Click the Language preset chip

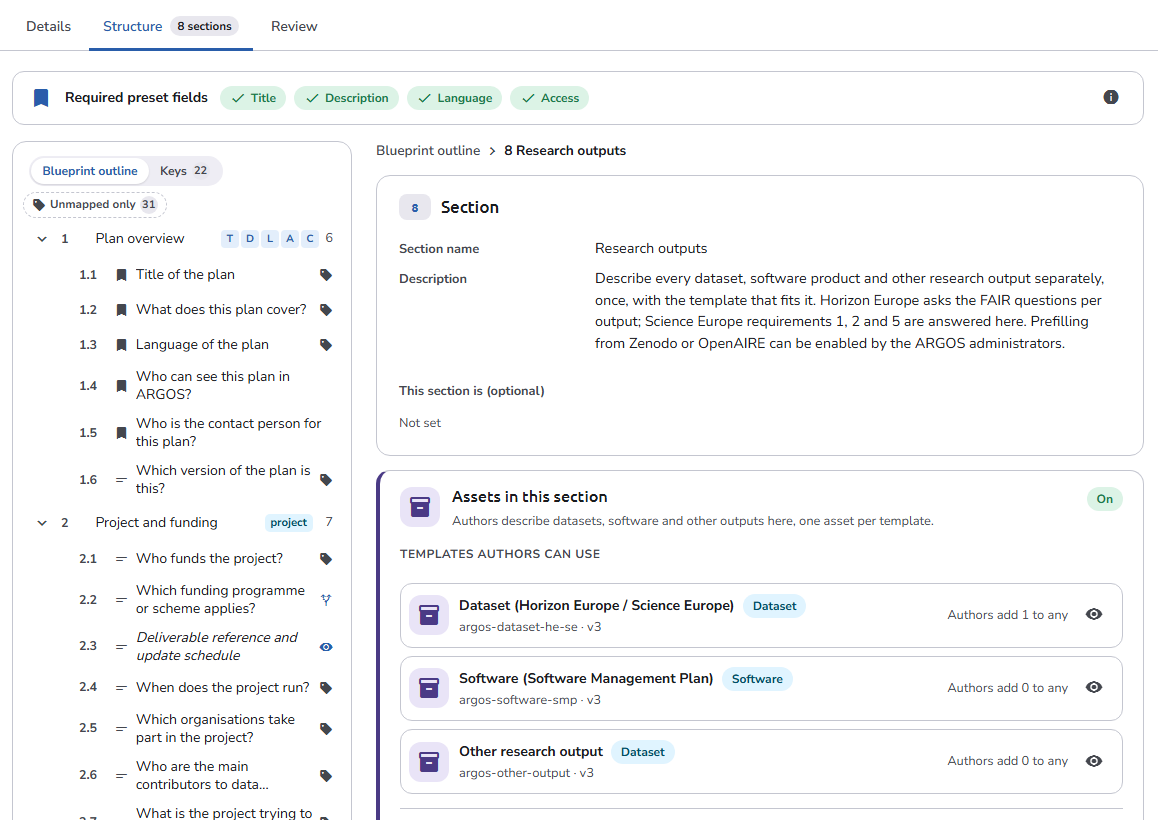pos(455,98)
